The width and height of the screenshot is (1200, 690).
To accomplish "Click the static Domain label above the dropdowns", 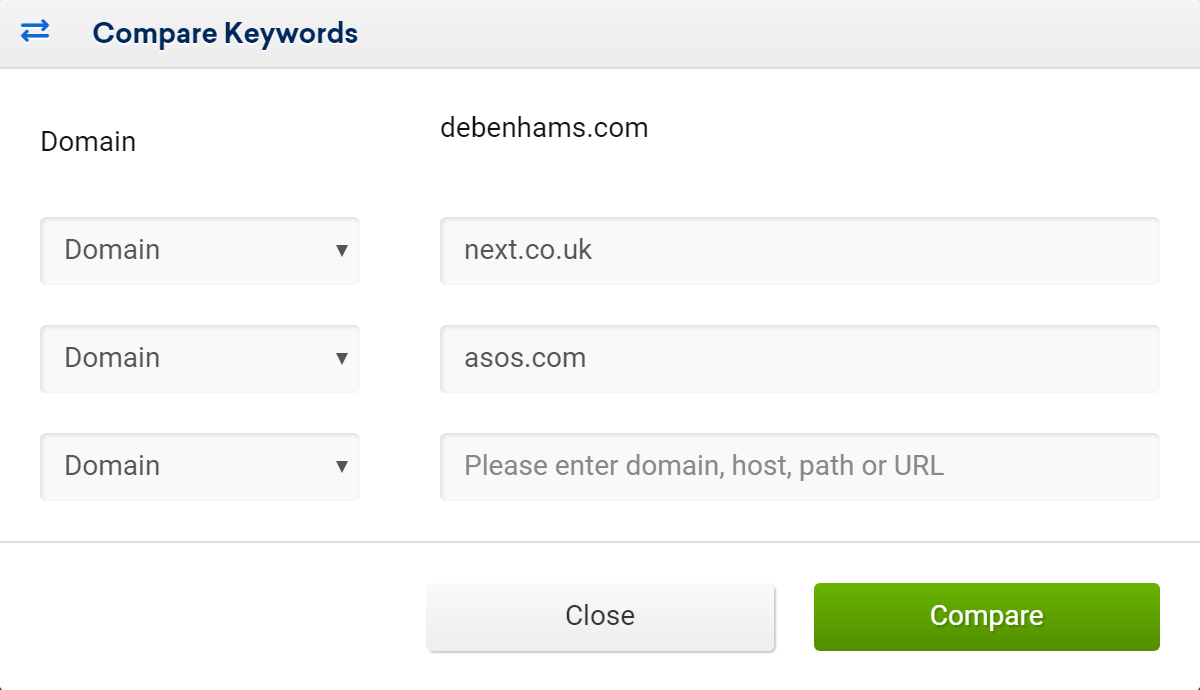I will [x=88, y=142].
